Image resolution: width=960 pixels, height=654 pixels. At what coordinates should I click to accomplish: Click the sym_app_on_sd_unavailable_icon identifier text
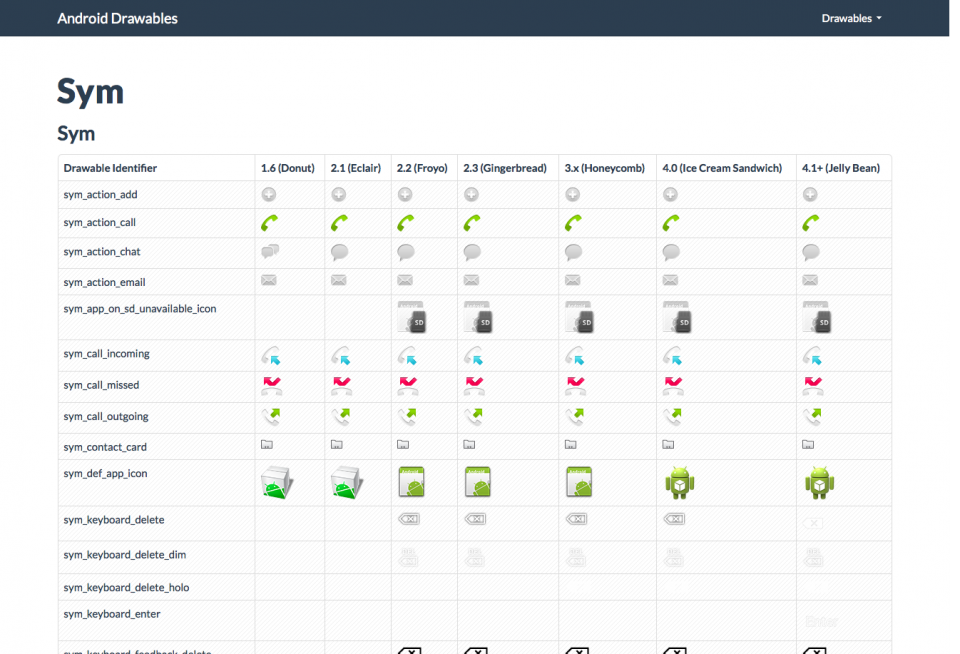coord(140,309)
